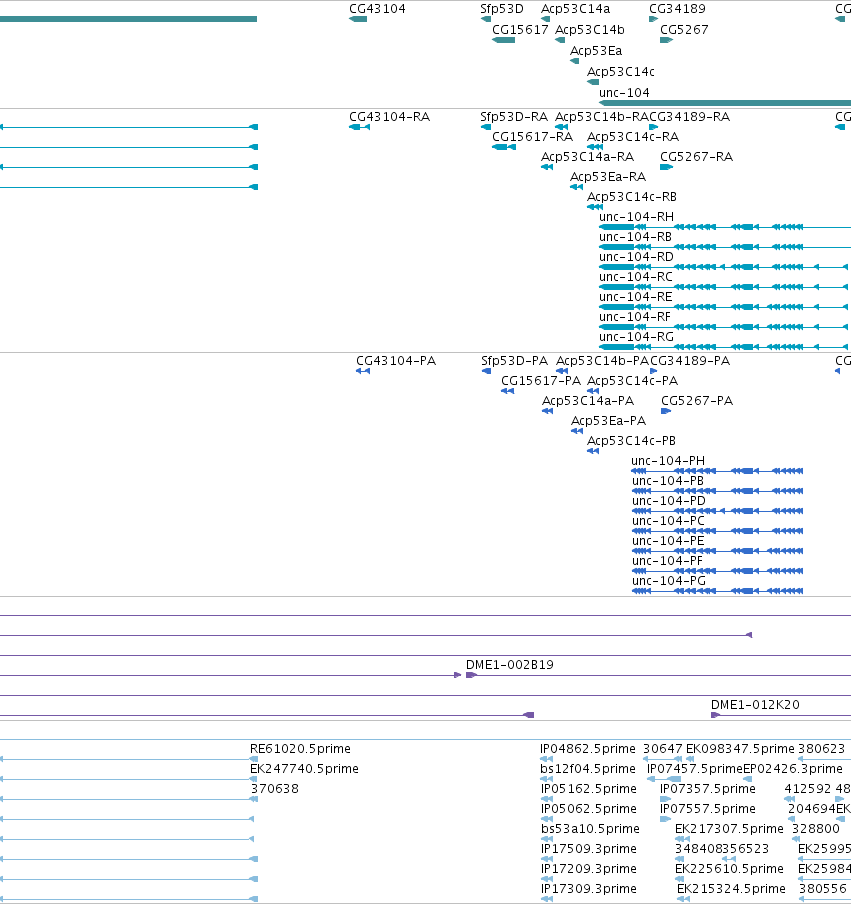851x904 pixels.
Task: Open cDNA label IP17209.3prime
Action: pos(589,868)
